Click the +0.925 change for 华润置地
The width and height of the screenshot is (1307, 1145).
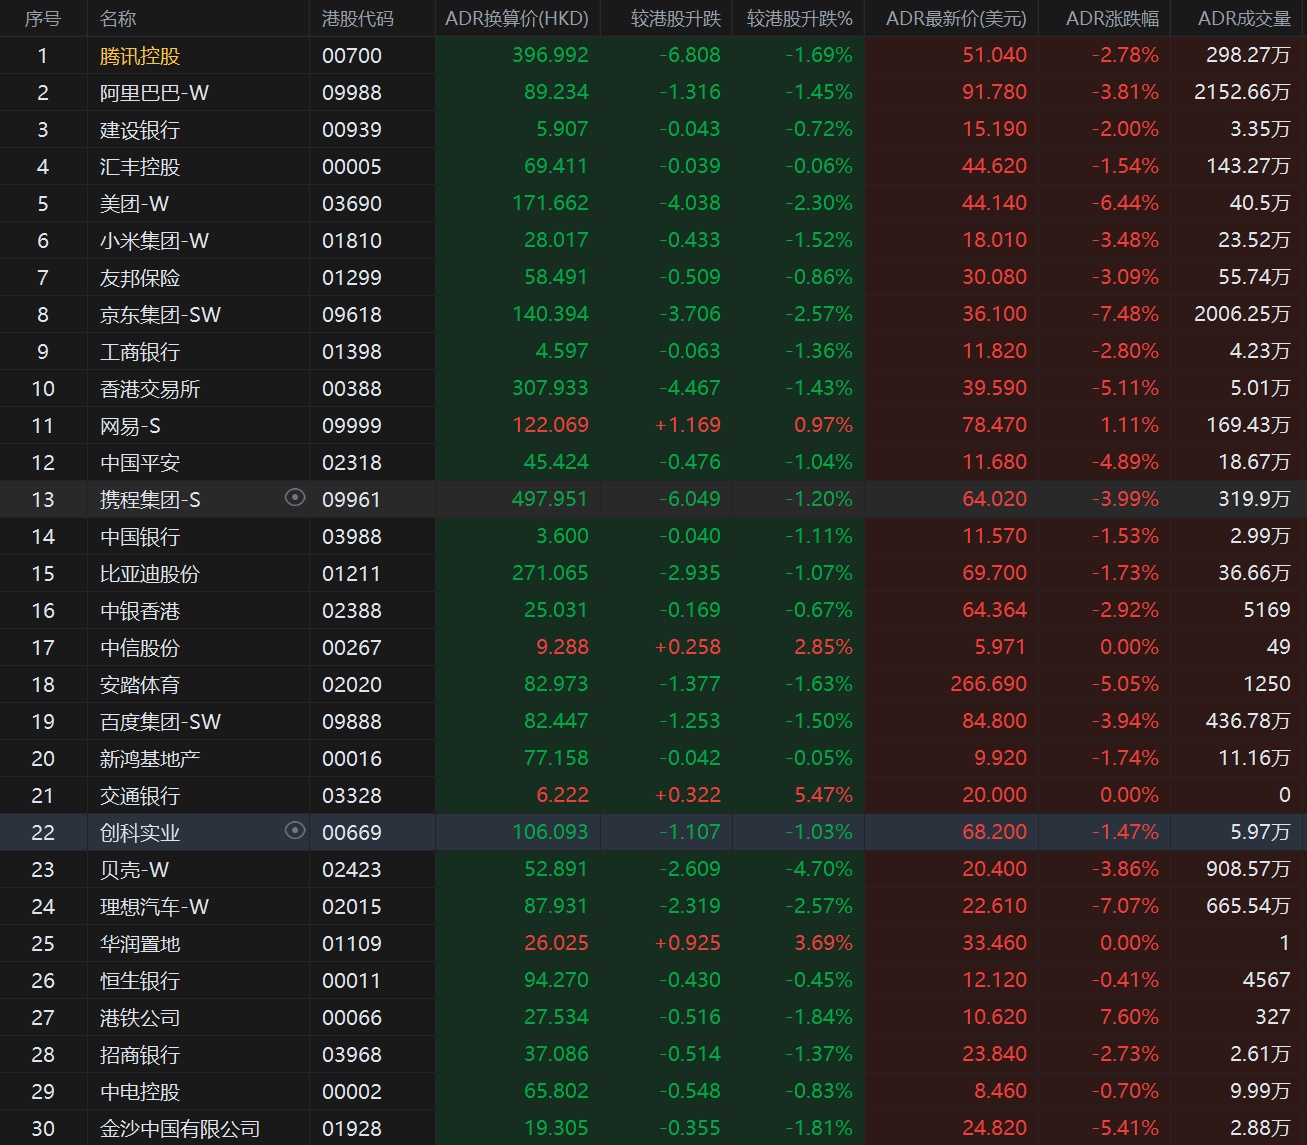[688, 944]
